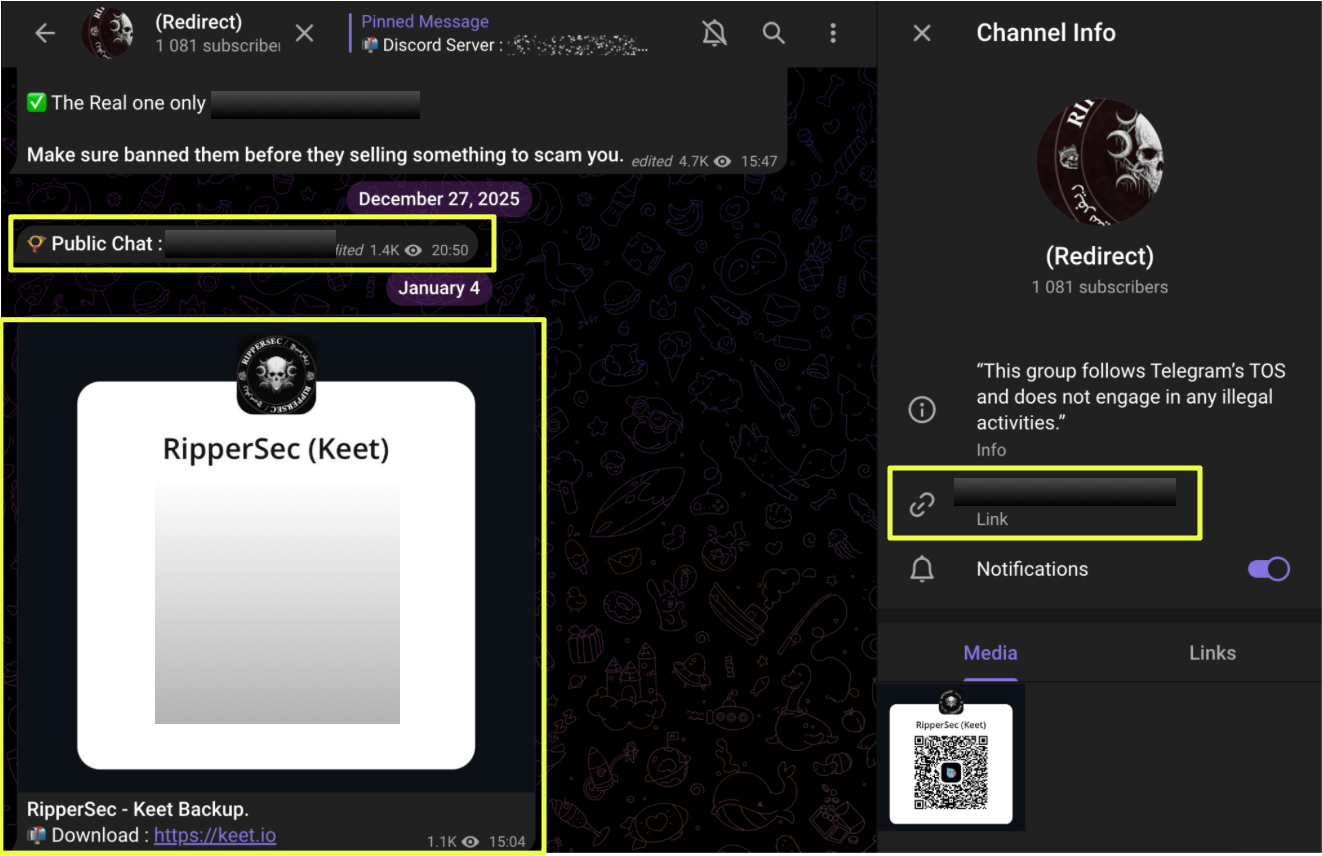The height and width of the screenshot is (856, 1322).
Task: Click the info circle icon
Action: pos(921,410)
